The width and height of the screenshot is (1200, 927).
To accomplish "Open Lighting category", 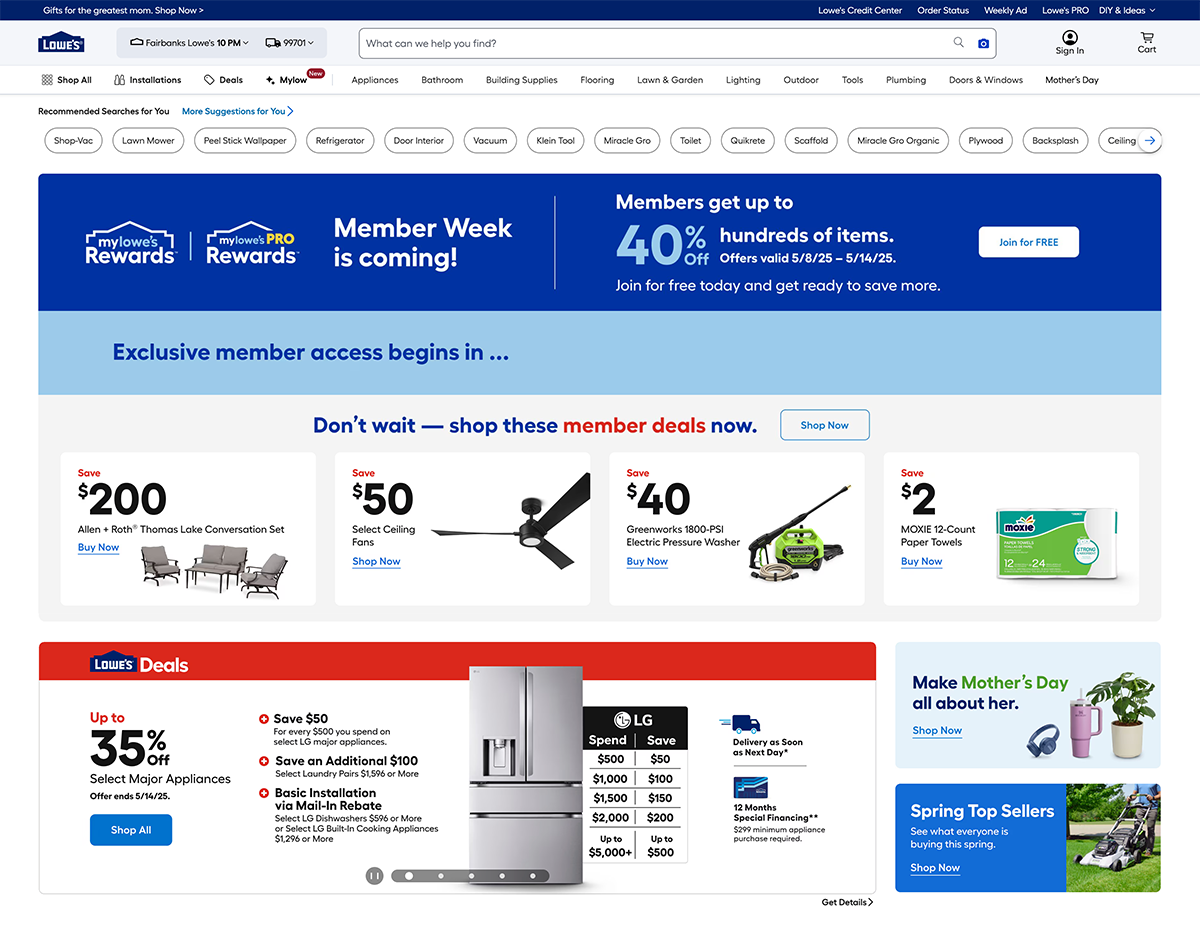I will pos(743,80).
